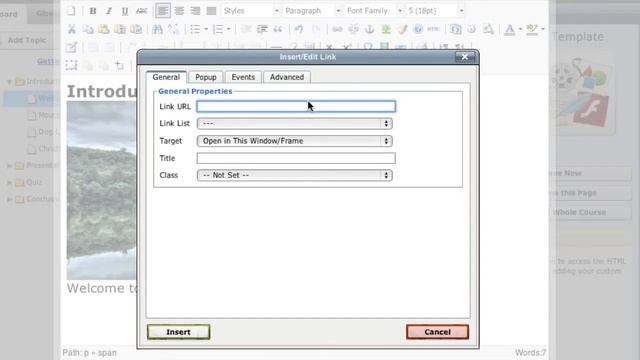
Task: Collapse the Introduction folder in tree
Action: pos(9,82)
